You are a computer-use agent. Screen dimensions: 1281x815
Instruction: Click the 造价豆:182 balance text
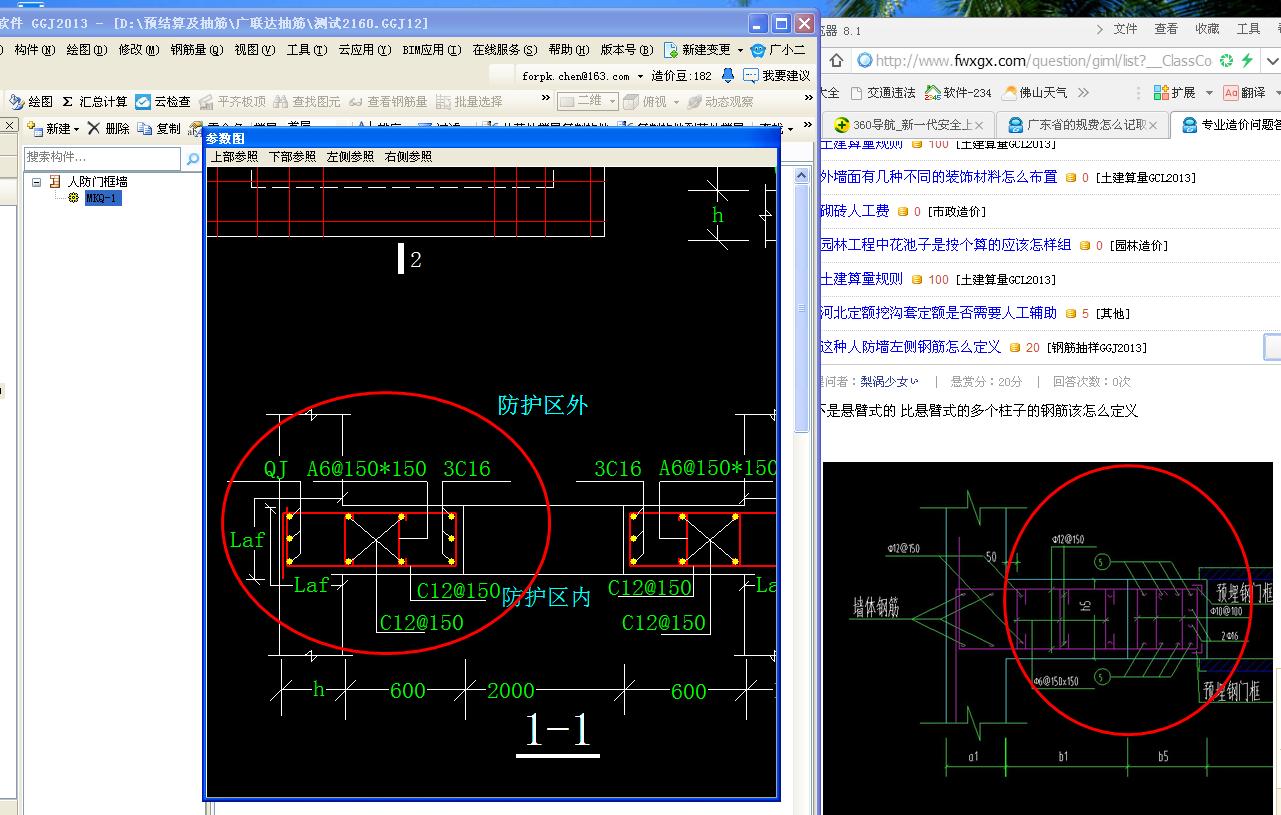point(682,75)
